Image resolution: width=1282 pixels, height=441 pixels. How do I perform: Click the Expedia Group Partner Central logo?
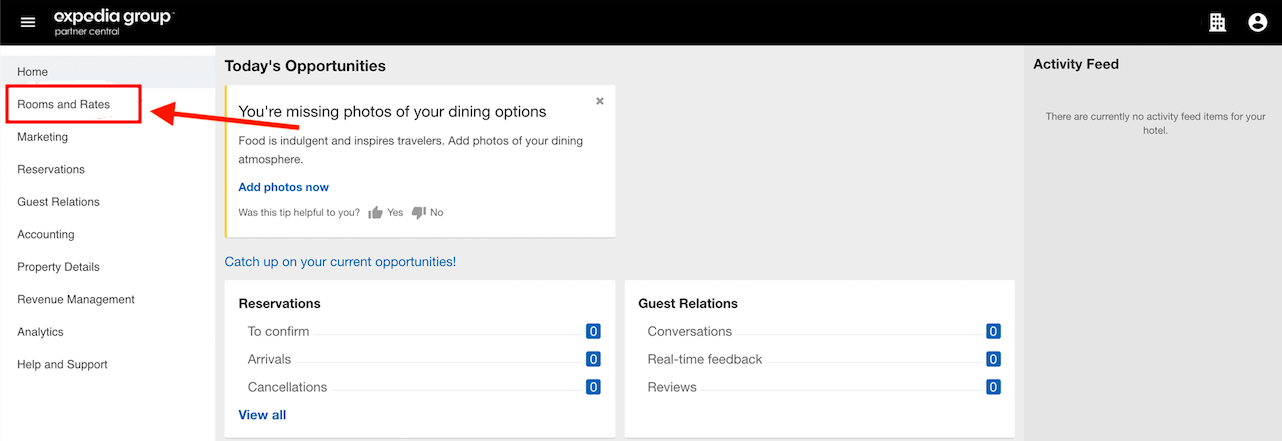coord(113,22)
